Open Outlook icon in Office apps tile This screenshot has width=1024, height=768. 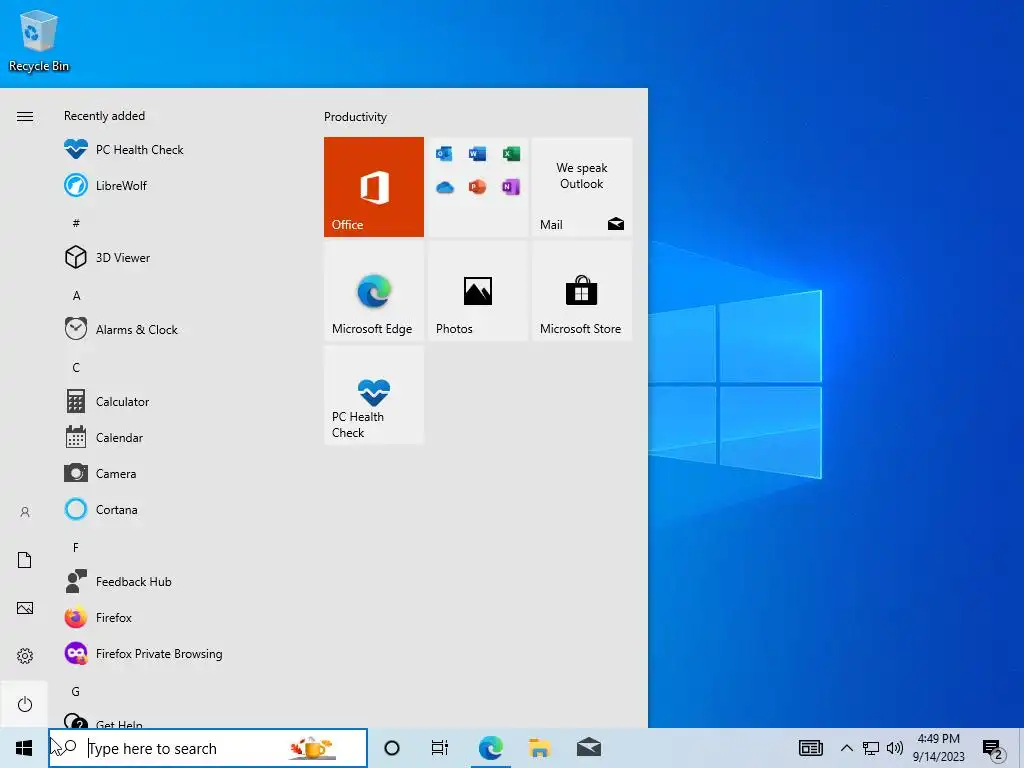pos(444,153)
